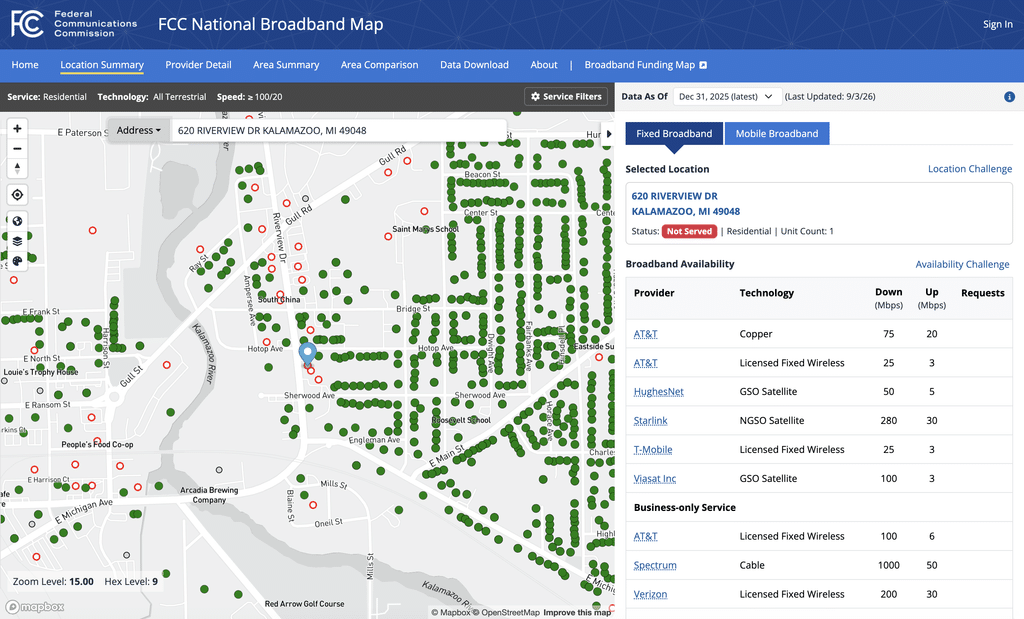This screenshot has height=619, width=1024.
Task: Click the Arcadia Brewing Company map label
Action: click(209, 495)
